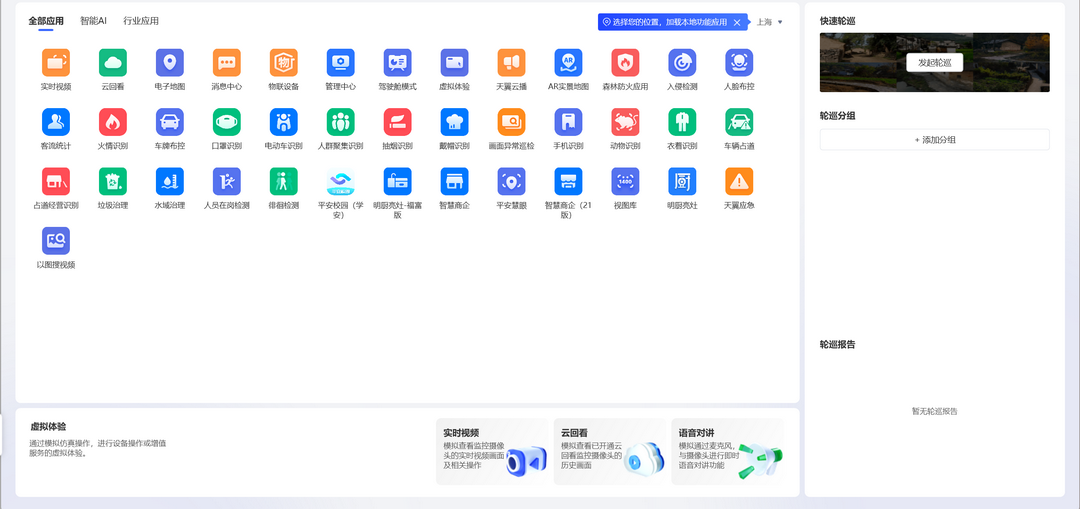Open 平安校园（学安） app icon
Viewport: 1080px width, 509px height.
click(x=341, y=181)
